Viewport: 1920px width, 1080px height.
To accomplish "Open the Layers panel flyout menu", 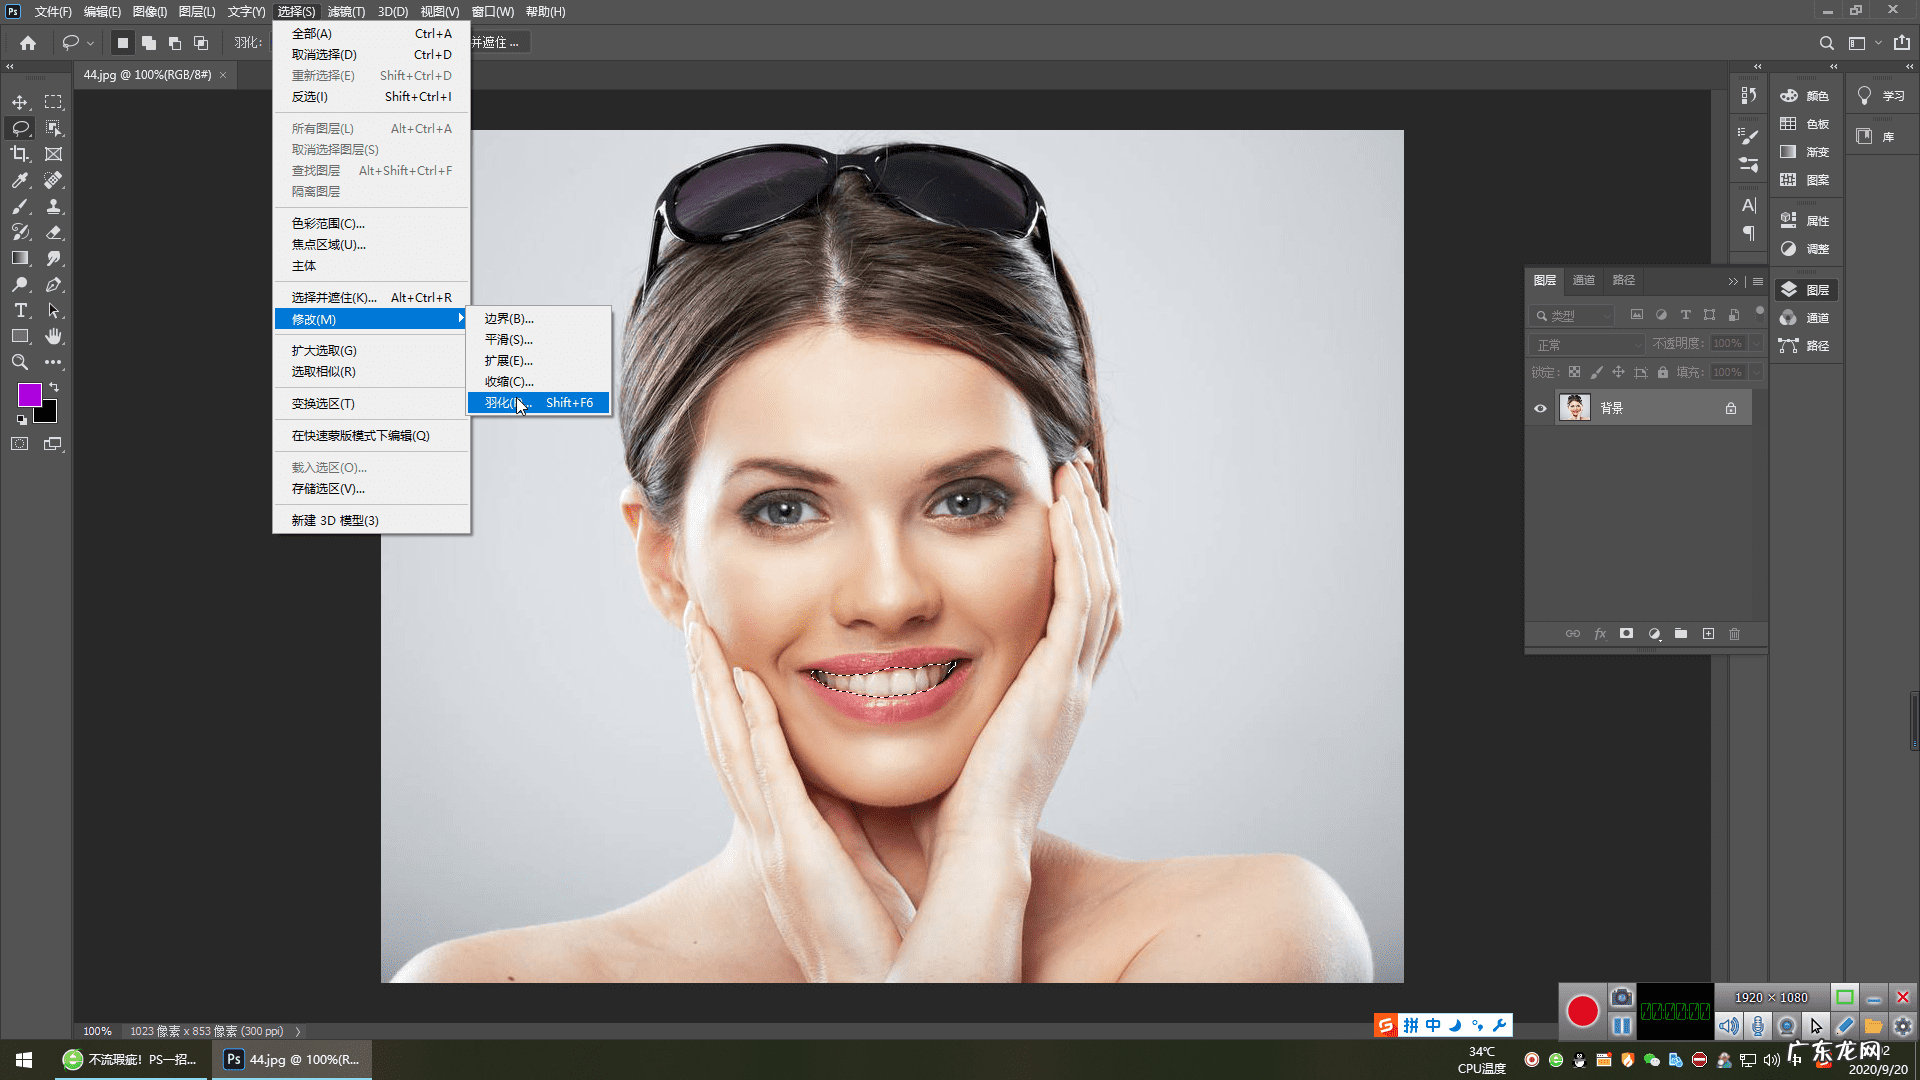I will 1758,281.
